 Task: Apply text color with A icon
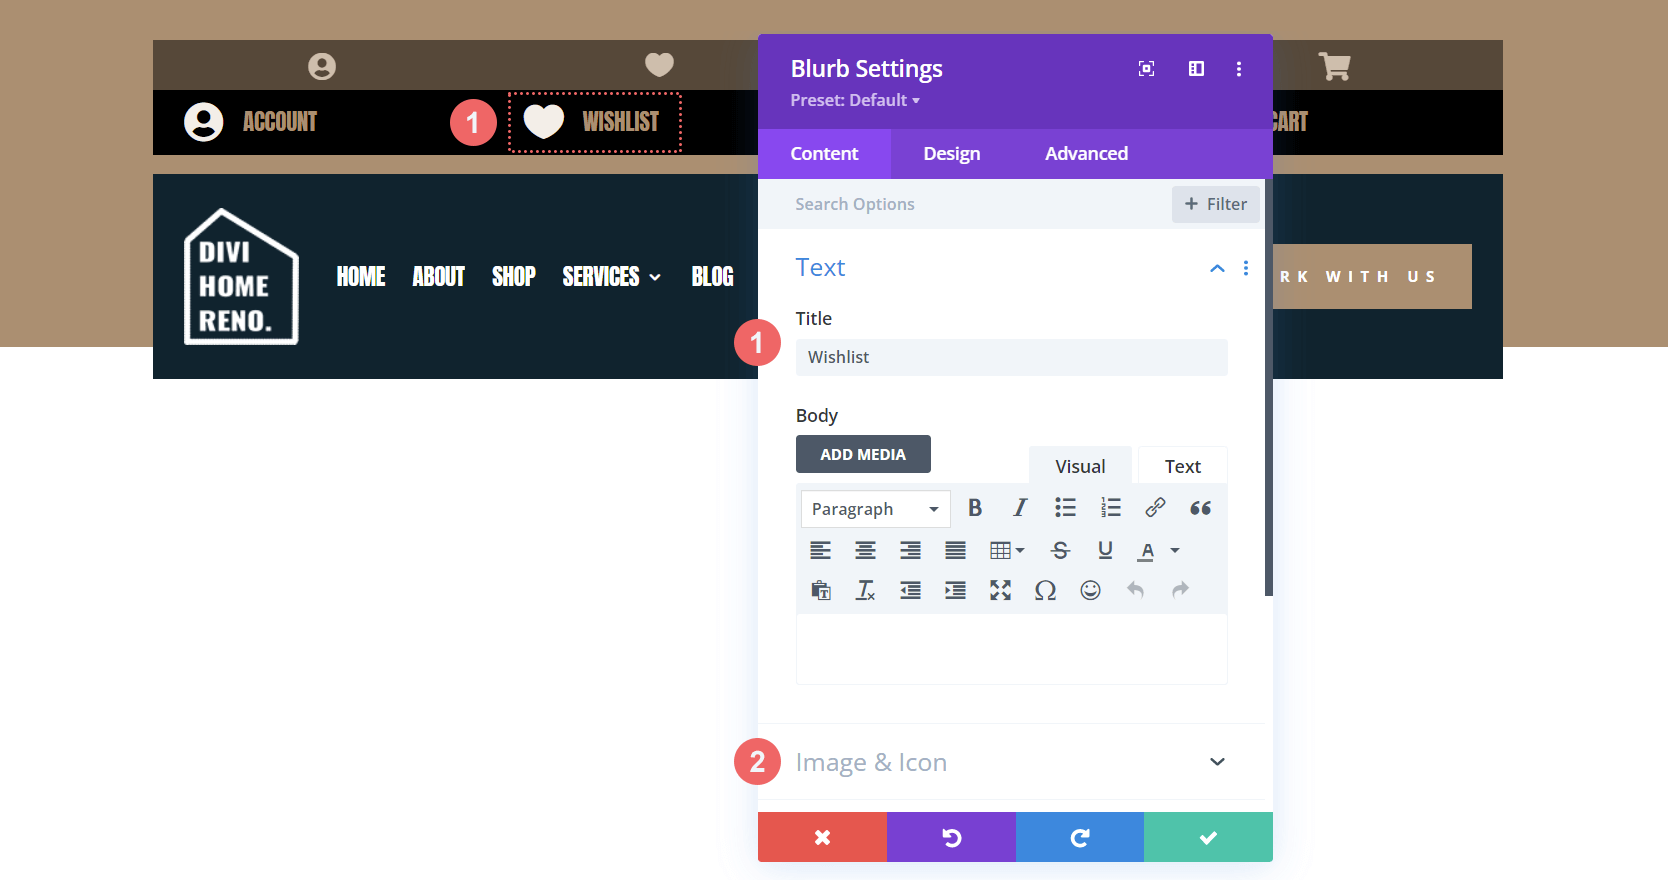(x=1147, y=551)
